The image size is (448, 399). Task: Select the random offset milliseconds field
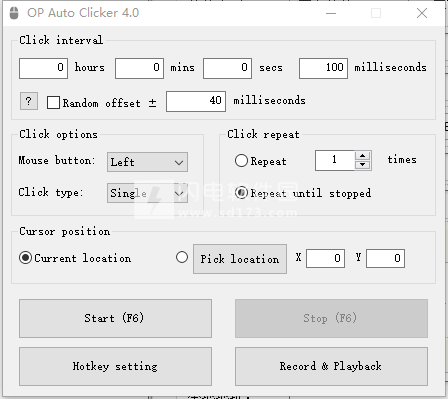[x=196, y=101]
